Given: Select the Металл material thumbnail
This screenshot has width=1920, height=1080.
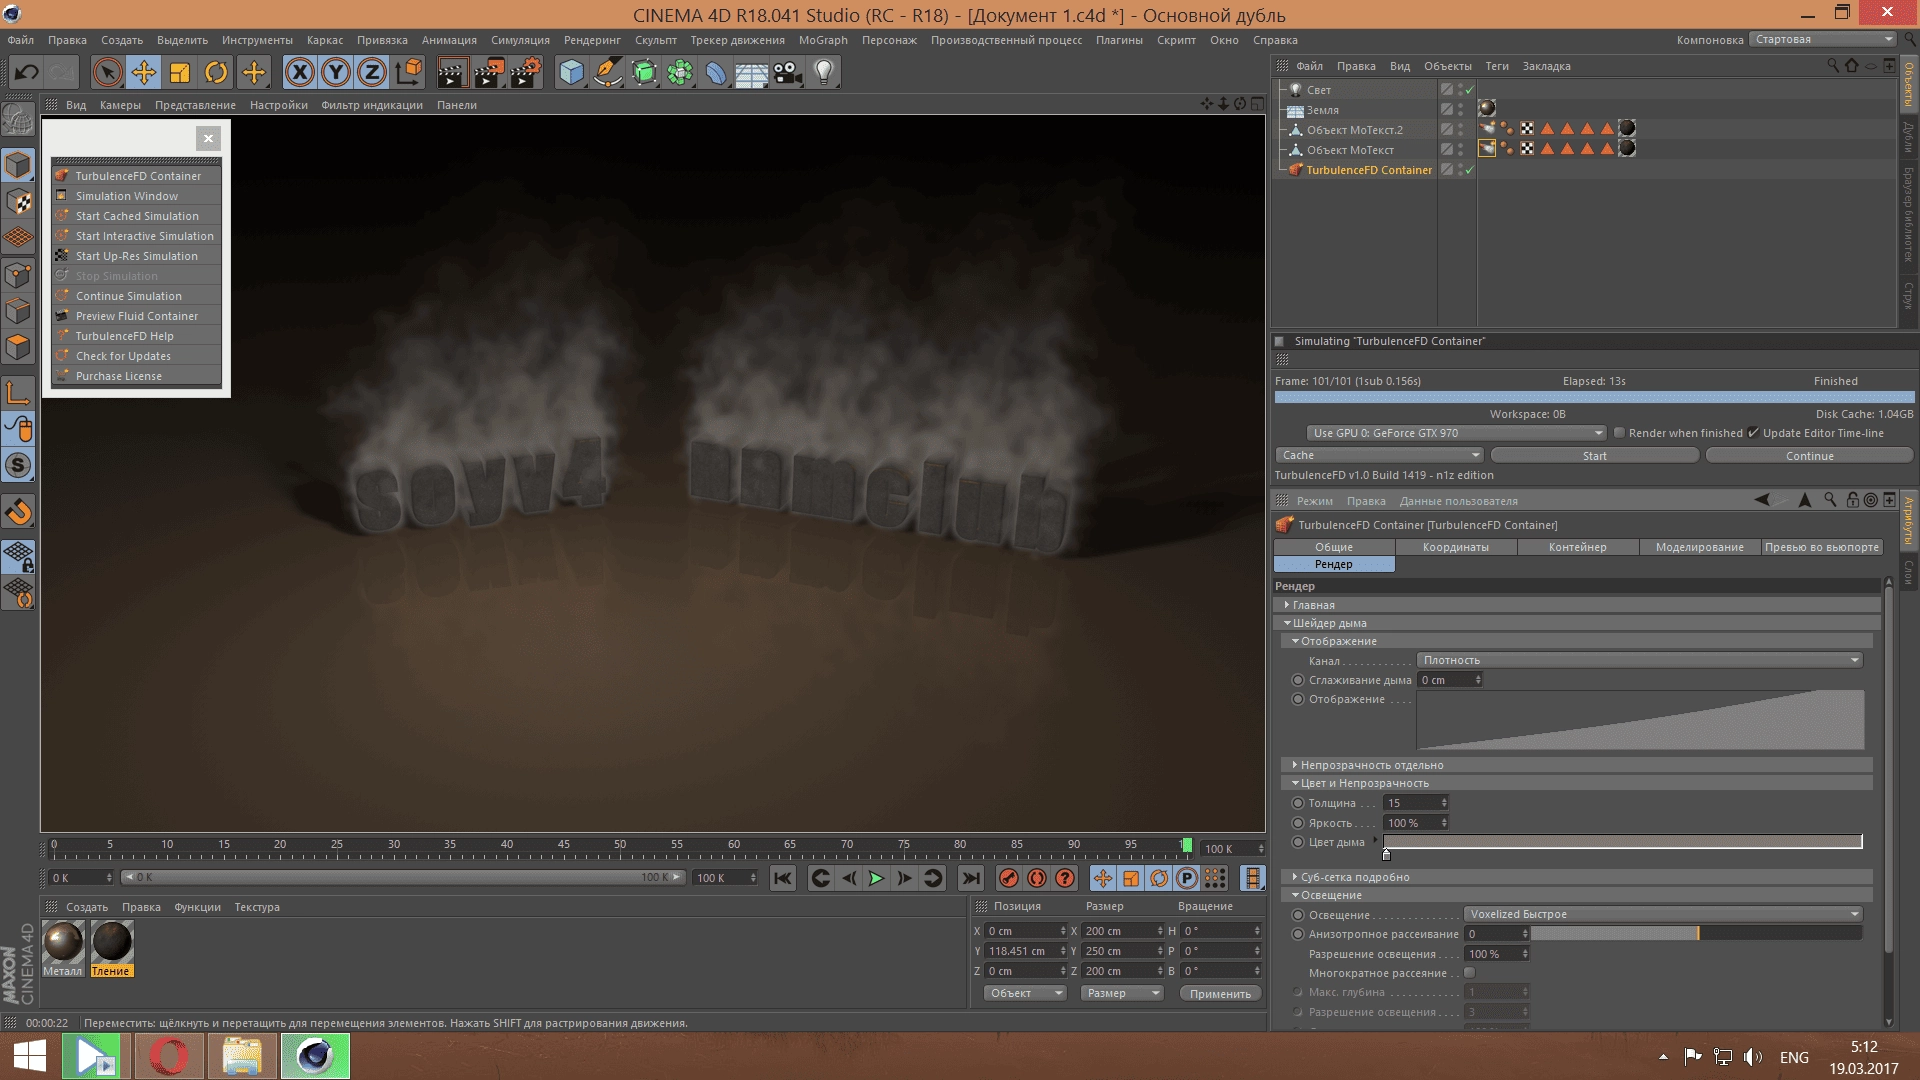Looking at the screenshot, I should pos(63,942).
